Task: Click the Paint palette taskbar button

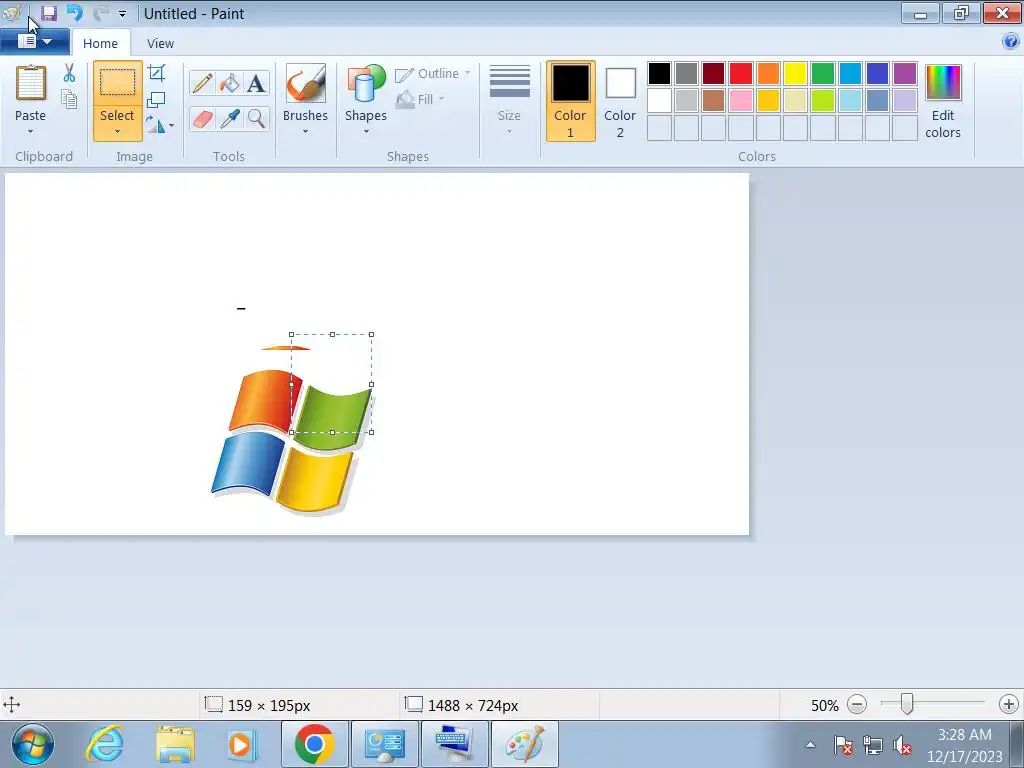Action: [524, 744]
